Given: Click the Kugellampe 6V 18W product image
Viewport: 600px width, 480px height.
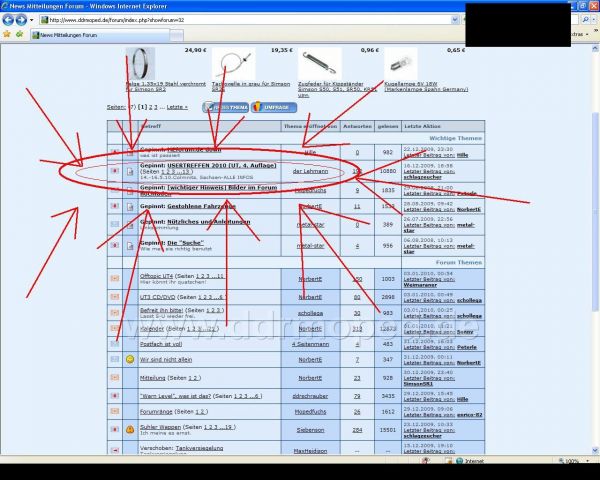Looking at the screenshot, I should tap(408, 65).
